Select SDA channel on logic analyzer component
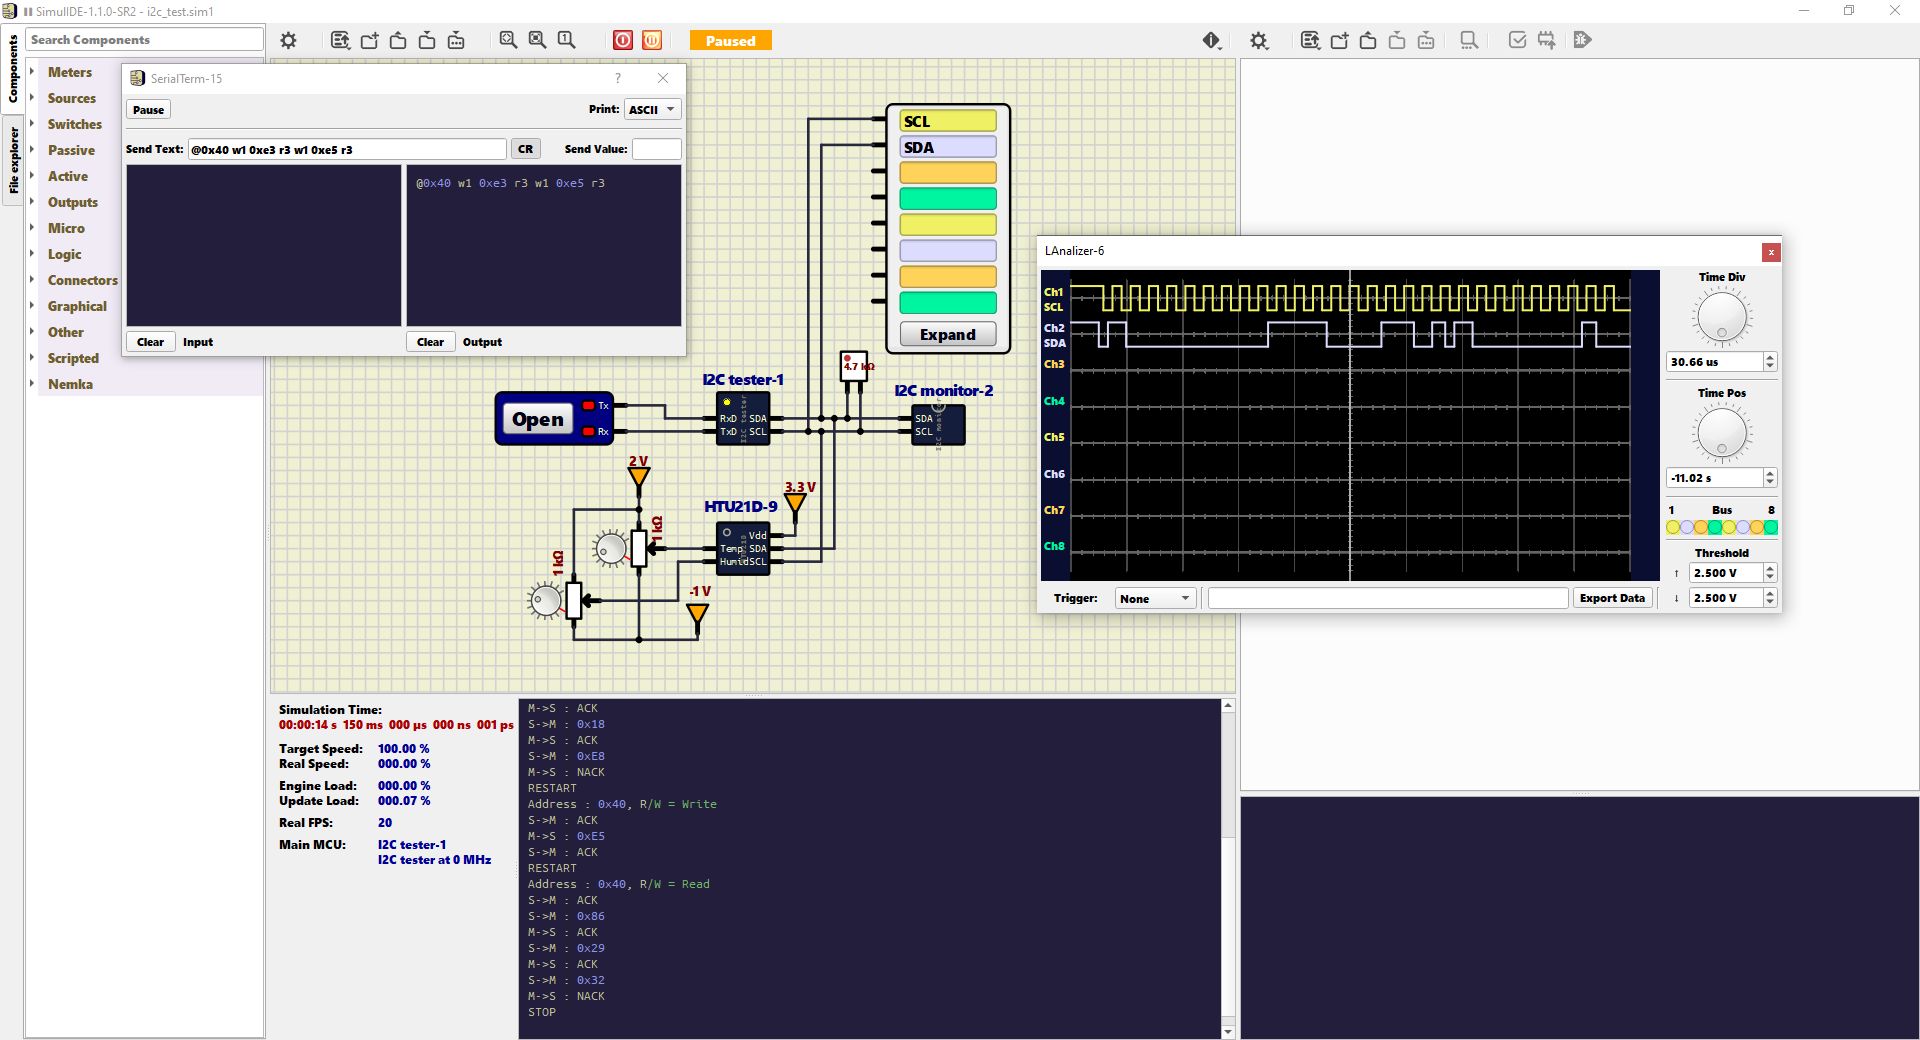The image size is (1920, 1040). 947,147
